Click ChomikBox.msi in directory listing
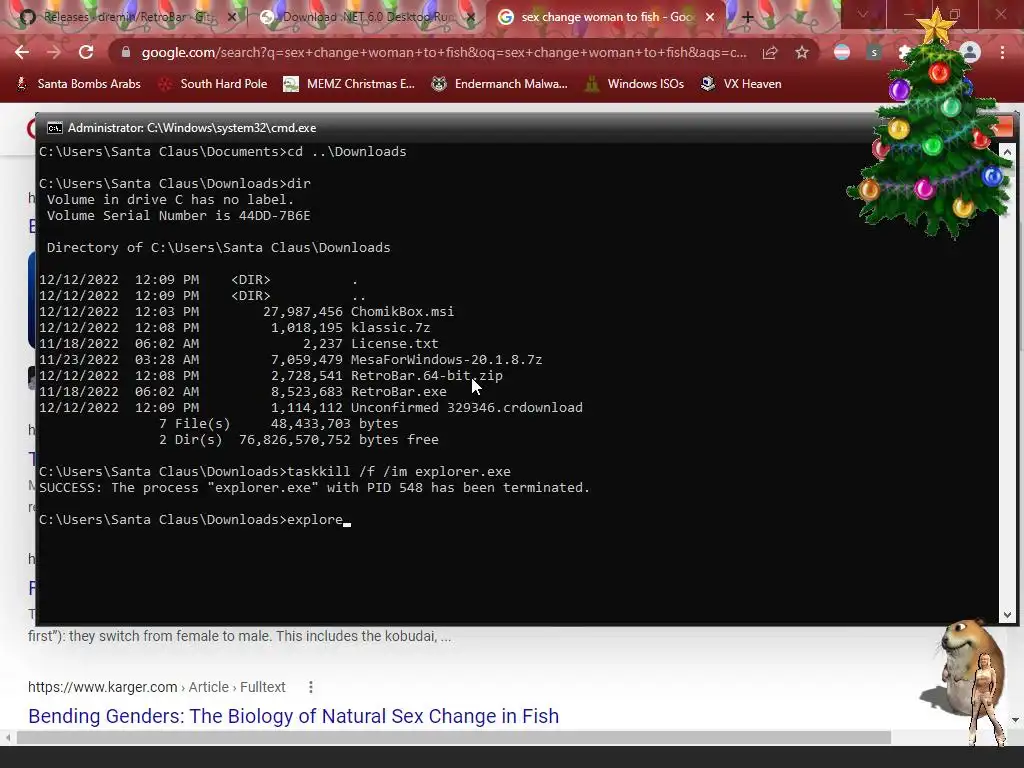This screenshot has height=768, width=1024. coord(402,312)
